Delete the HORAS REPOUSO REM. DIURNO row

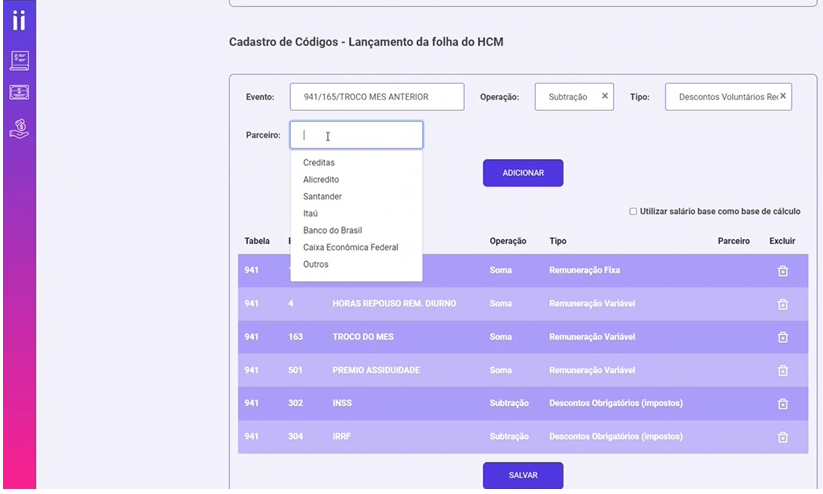point(783,304)
